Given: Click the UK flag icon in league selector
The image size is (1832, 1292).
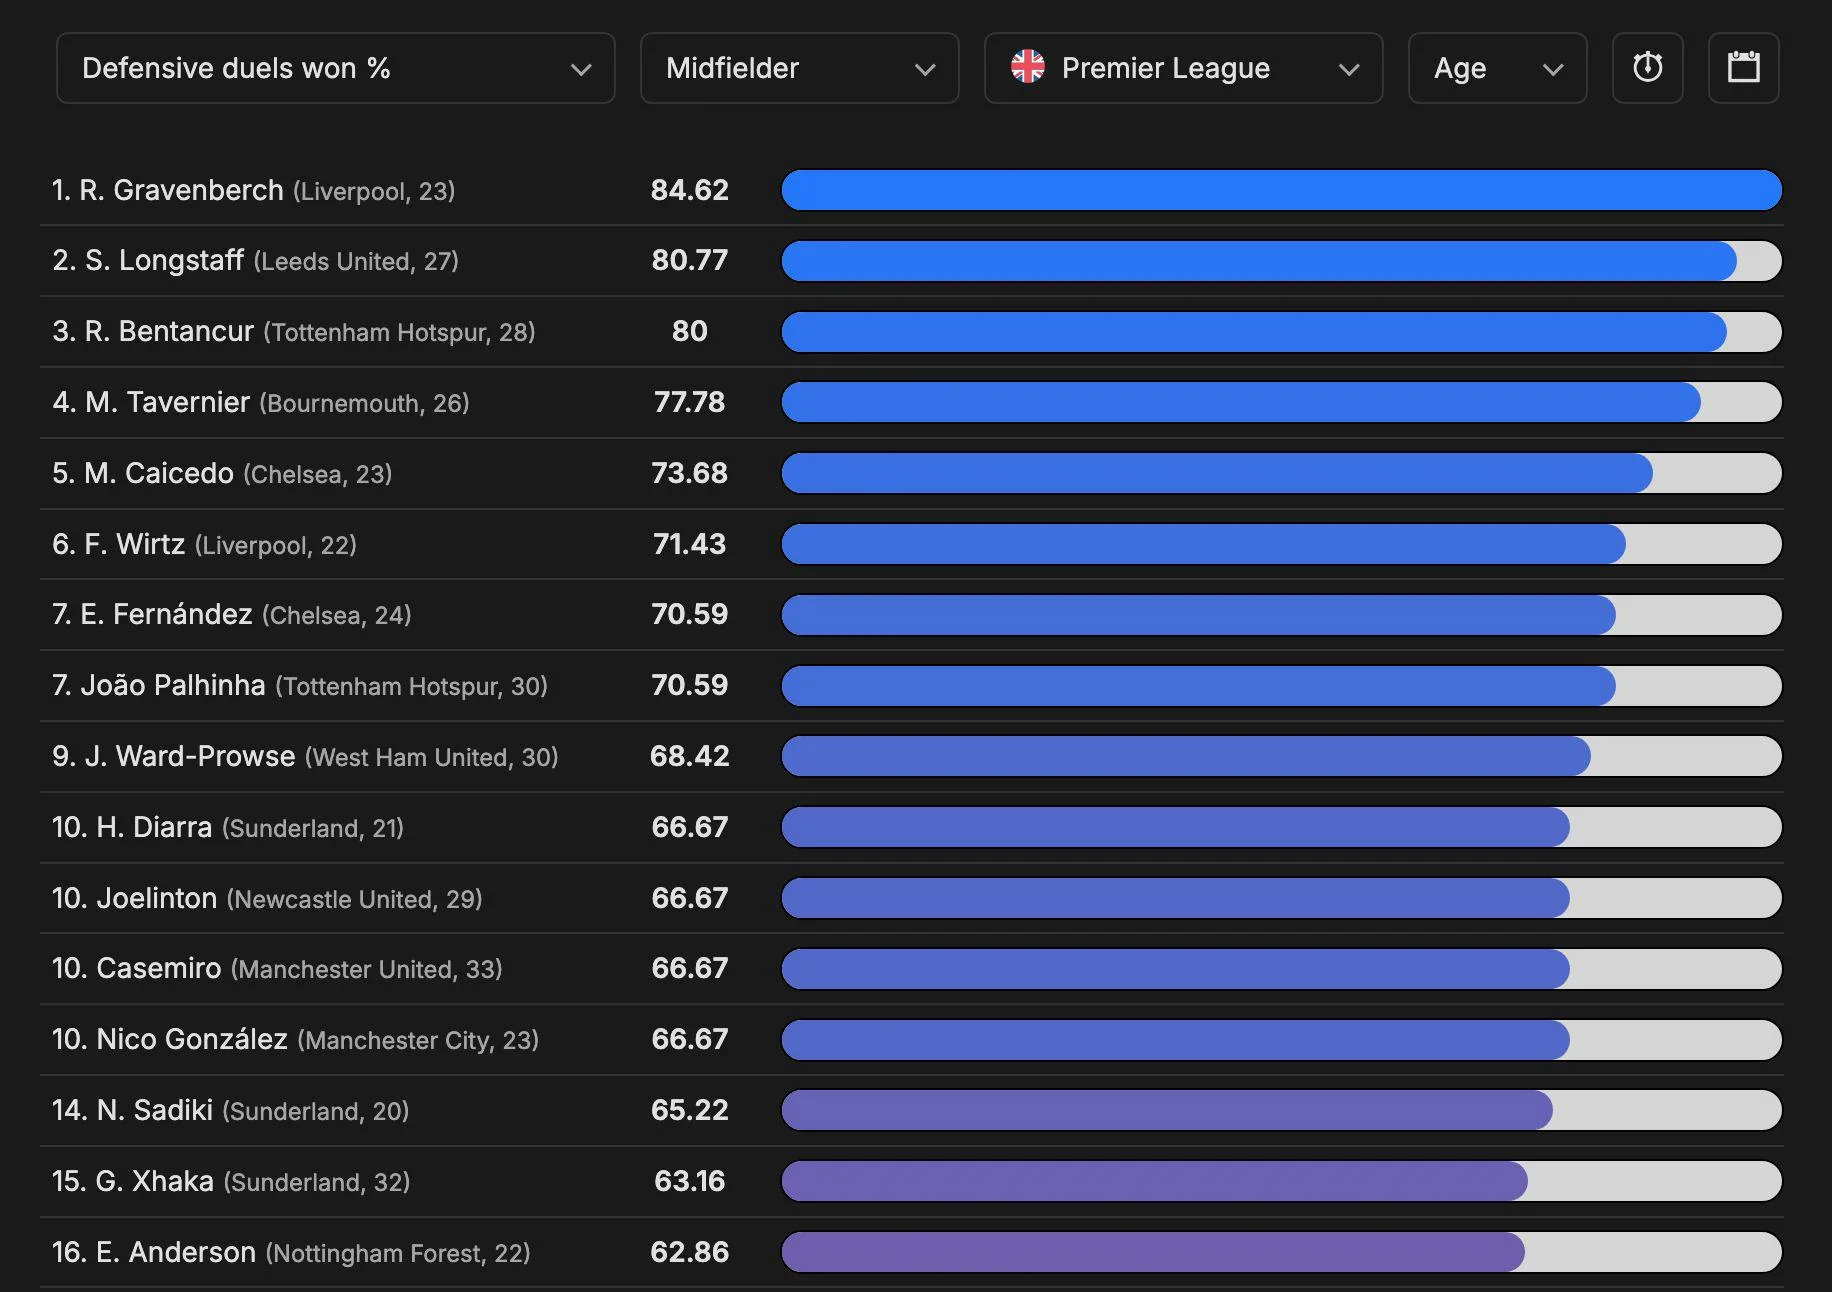Looking at the screenshot, I should (1027, 67).
